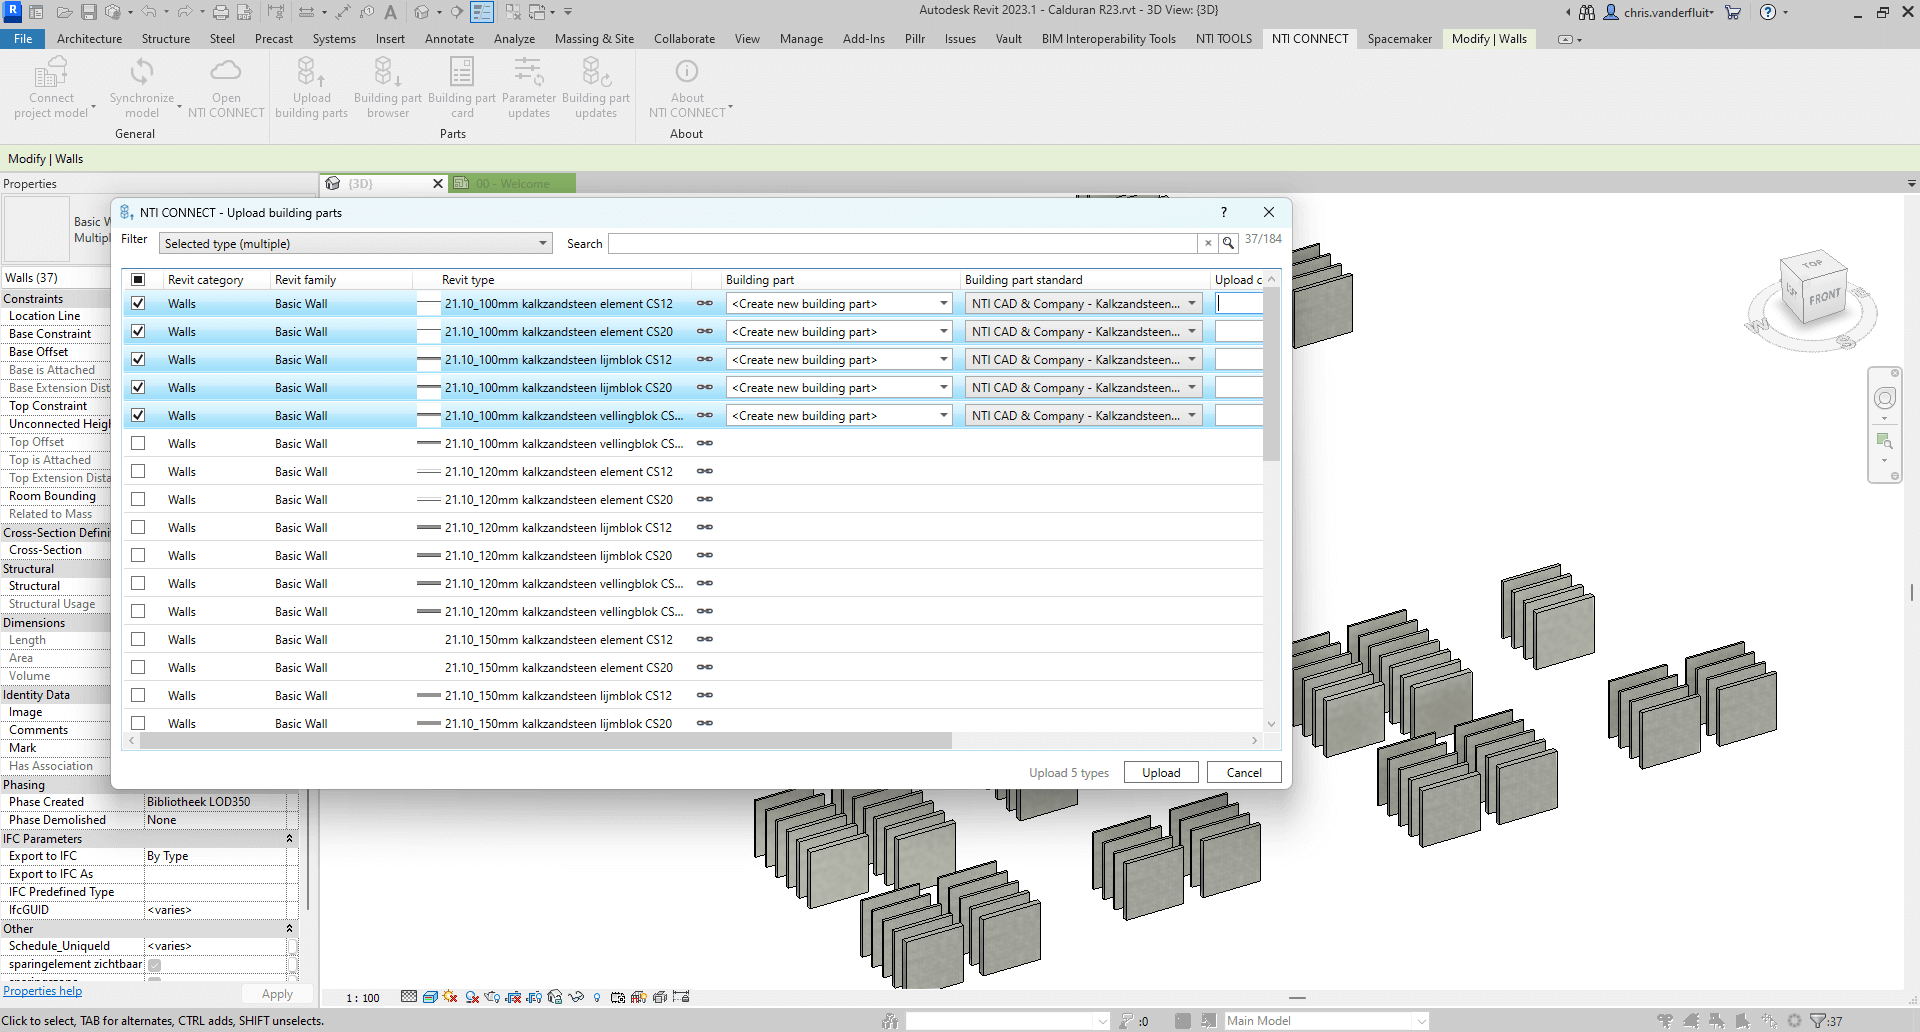Click the Apply button in Properties

[277, 994]
